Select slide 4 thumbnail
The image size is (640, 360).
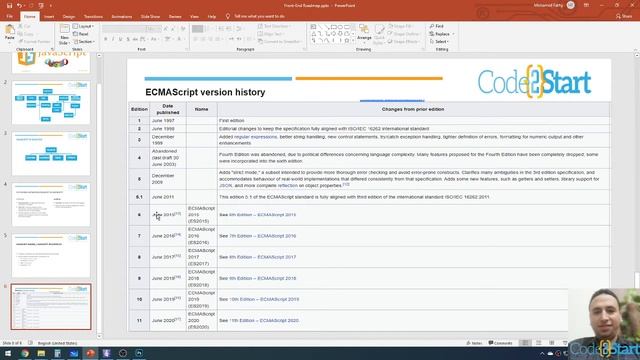pos(51,204)
